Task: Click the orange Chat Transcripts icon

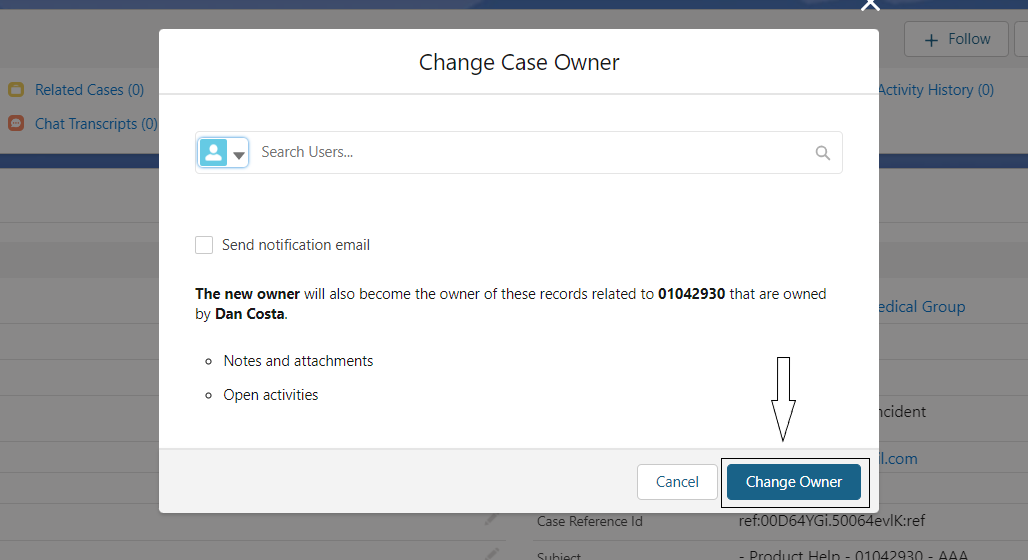Action: tap(16, 124)
